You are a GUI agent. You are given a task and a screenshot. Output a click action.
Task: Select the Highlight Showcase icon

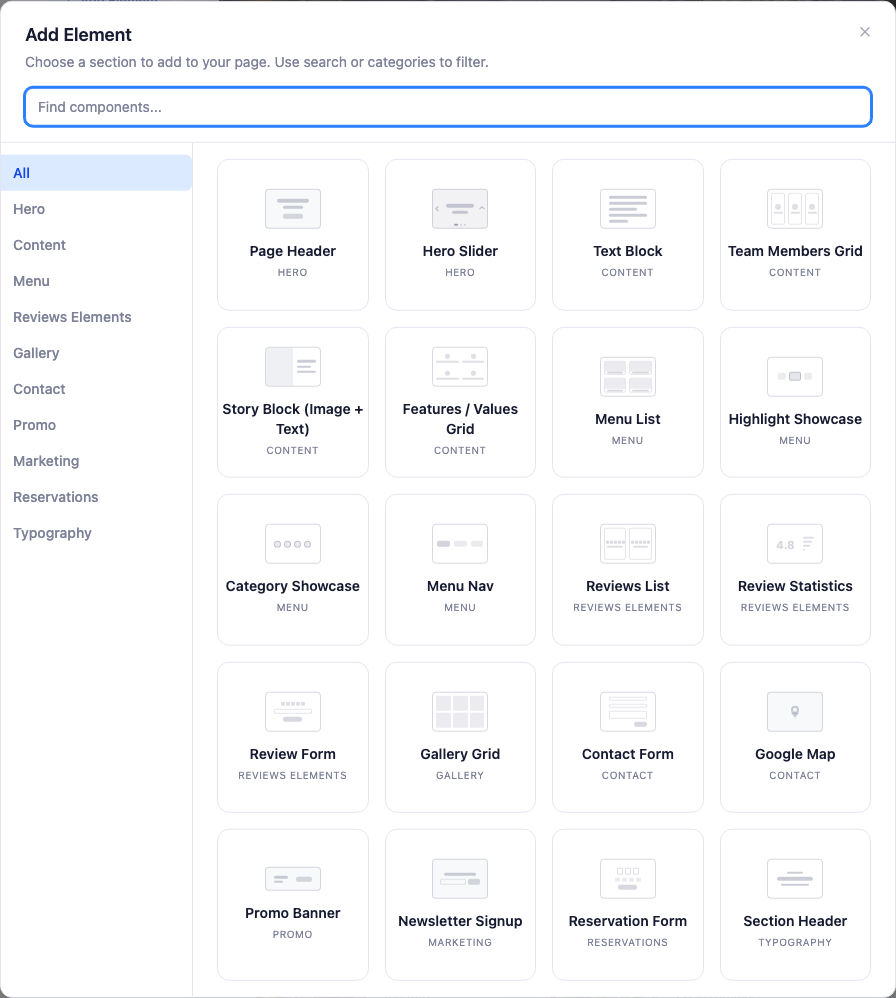coord(795,377)
